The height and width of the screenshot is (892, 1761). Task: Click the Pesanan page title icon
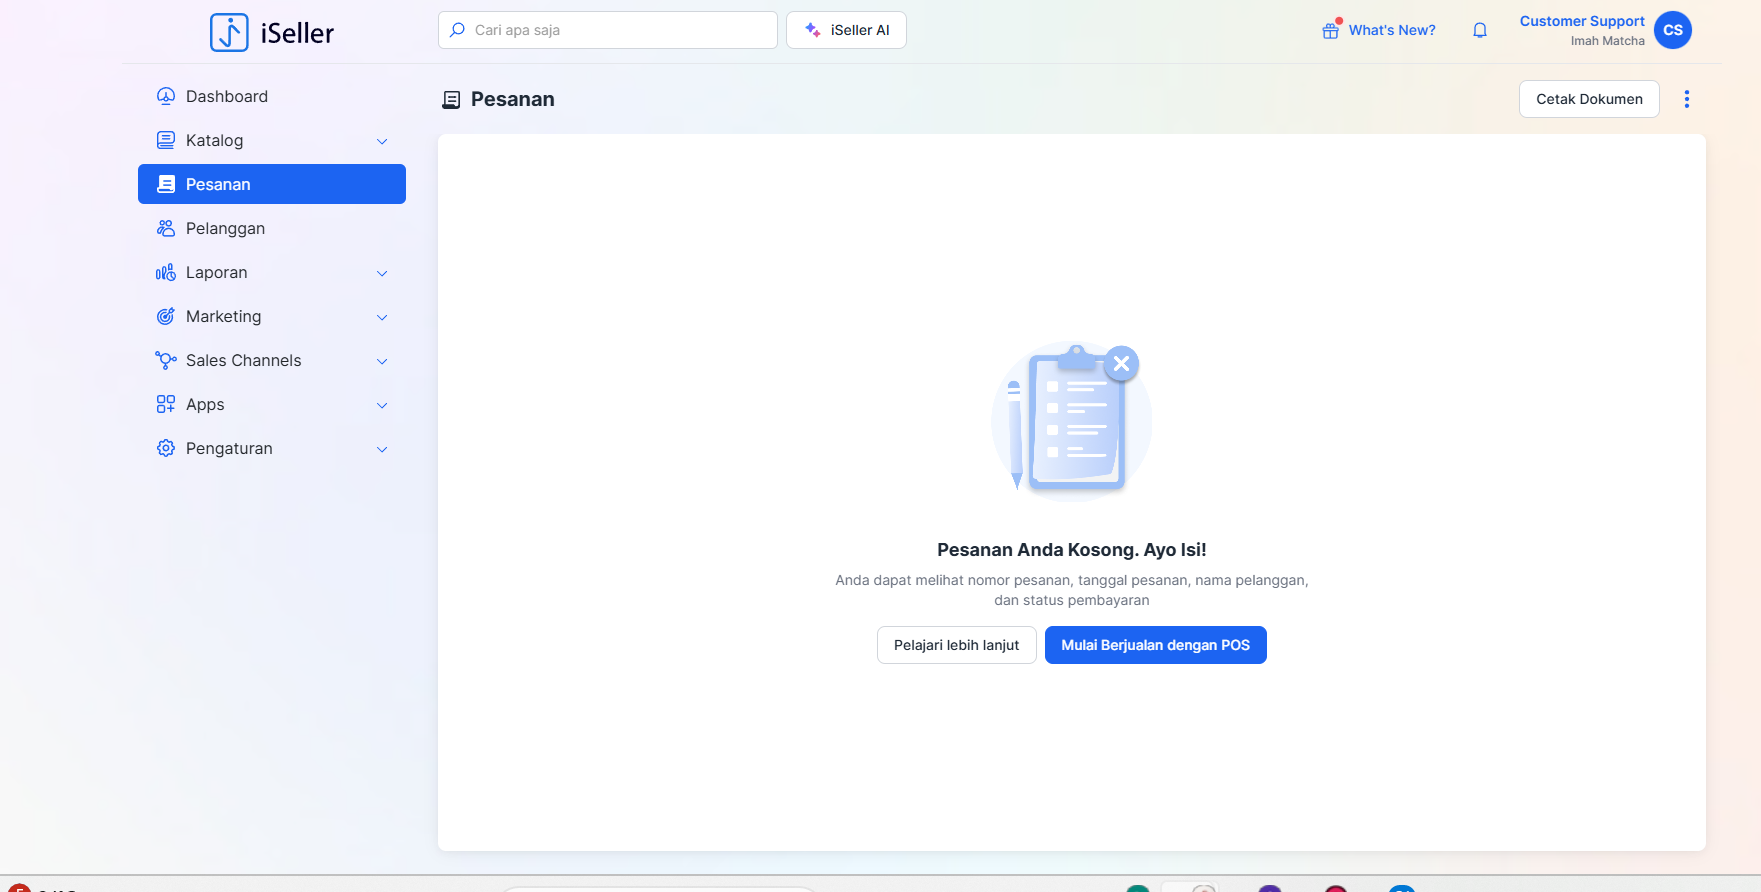coord(451,100)
